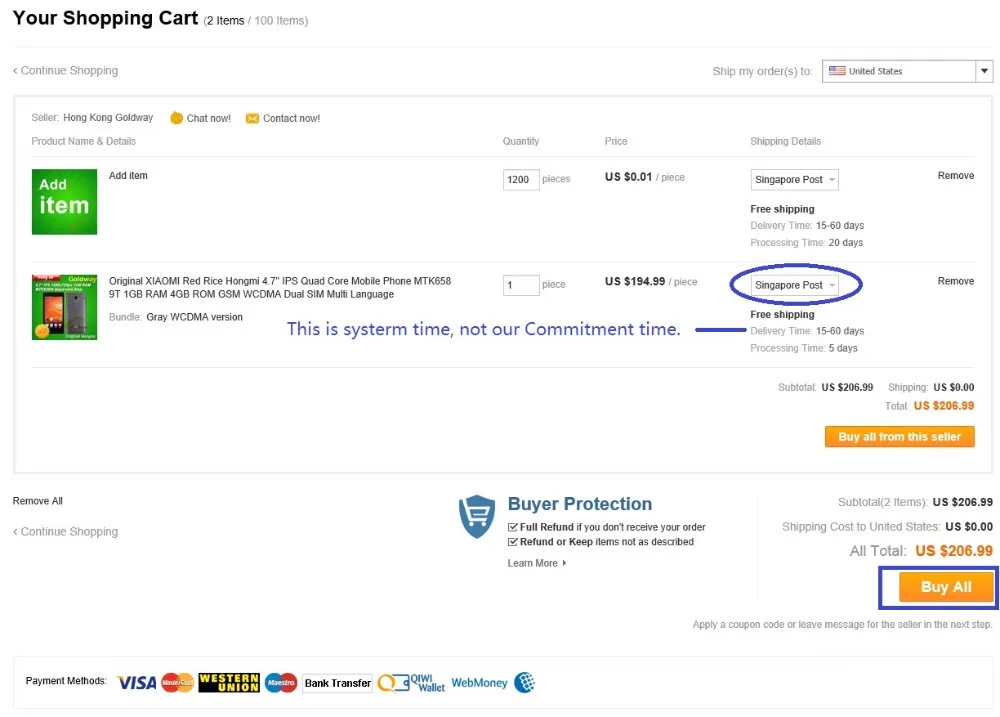Select the Western Union payment logo
The height and width of the screenshot is (717, 1000).
[x=229, y=683]
